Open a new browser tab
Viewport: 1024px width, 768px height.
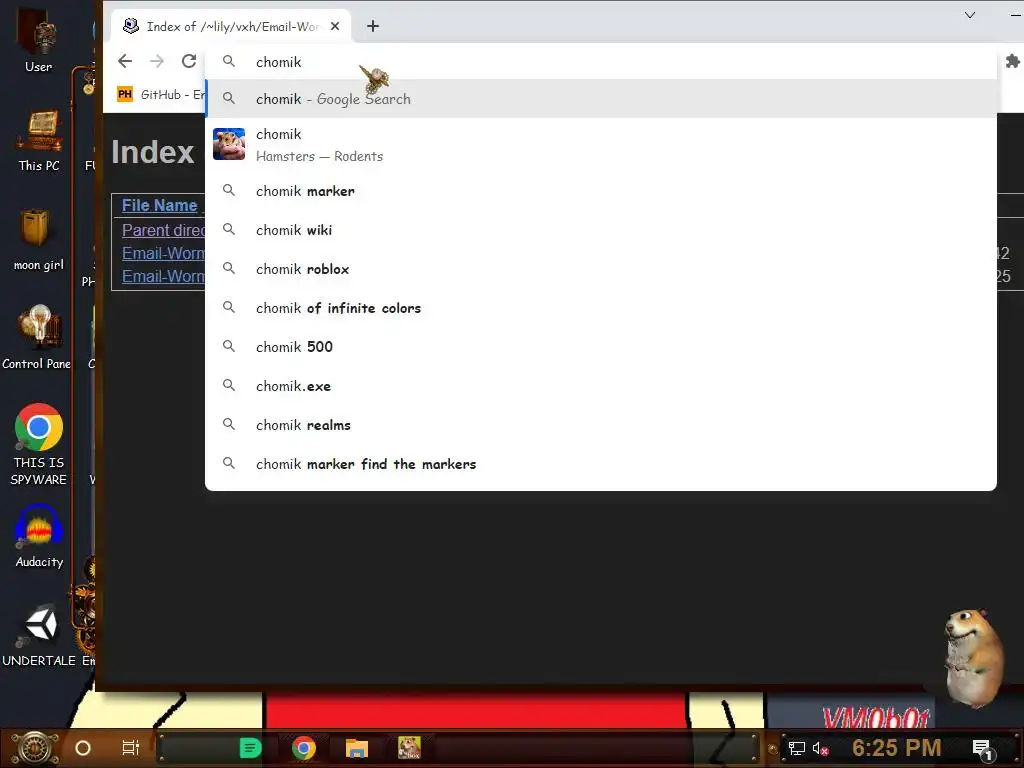372,26
